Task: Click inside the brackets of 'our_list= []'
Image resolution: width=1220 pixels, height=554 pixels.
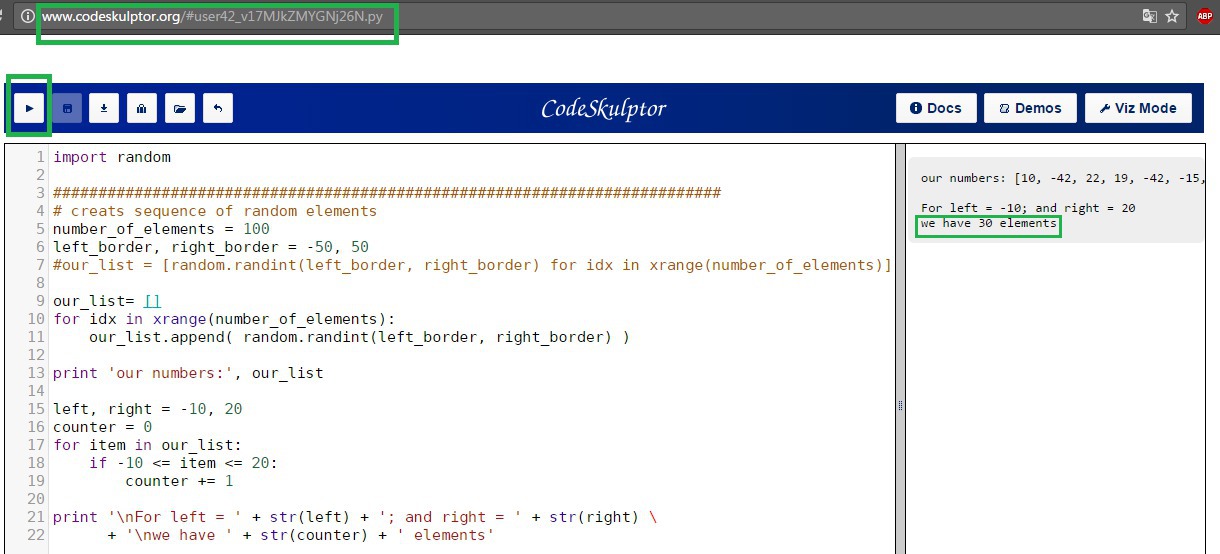Action: [x=152, y=301]
